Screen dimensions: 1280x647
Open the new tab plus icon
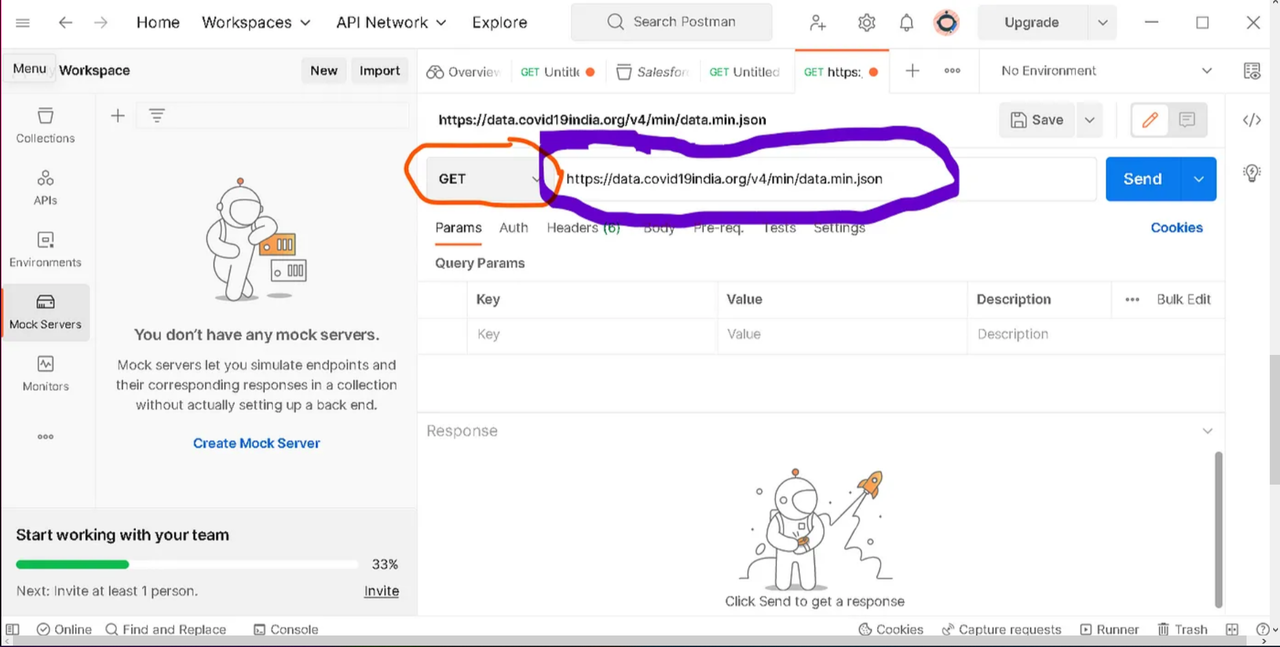point(912,71)
